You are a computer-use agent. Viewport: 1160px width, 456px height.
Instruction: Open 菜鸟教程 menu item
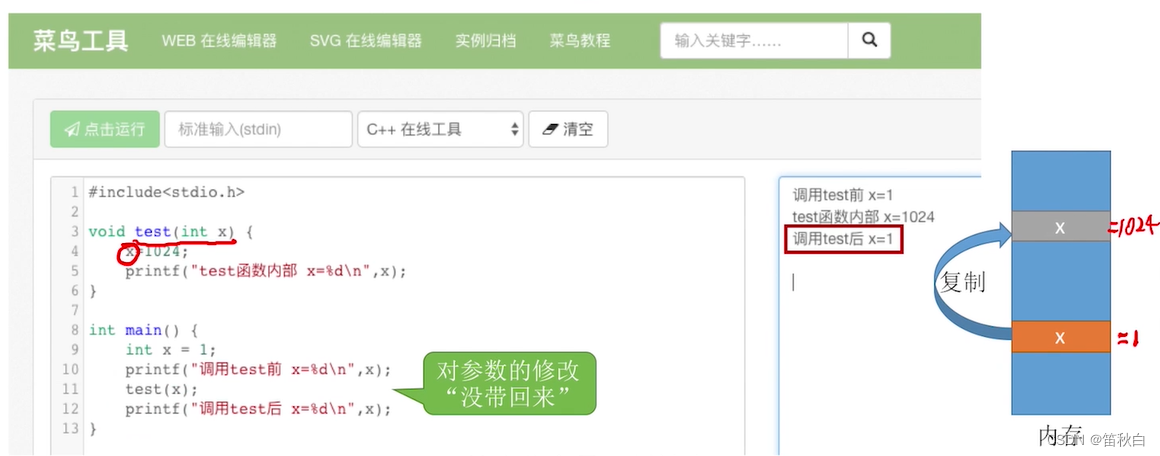coord(580,41)
